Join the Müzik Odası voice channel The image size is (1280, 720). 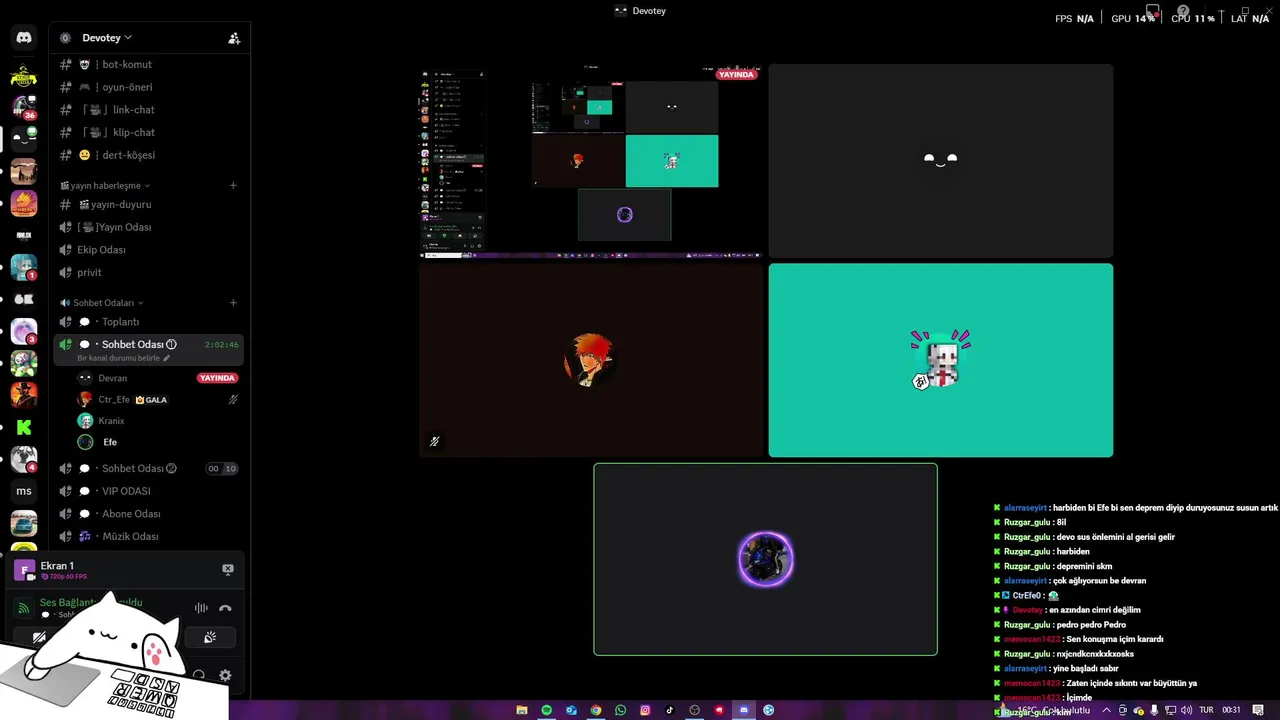click(148, 537)
